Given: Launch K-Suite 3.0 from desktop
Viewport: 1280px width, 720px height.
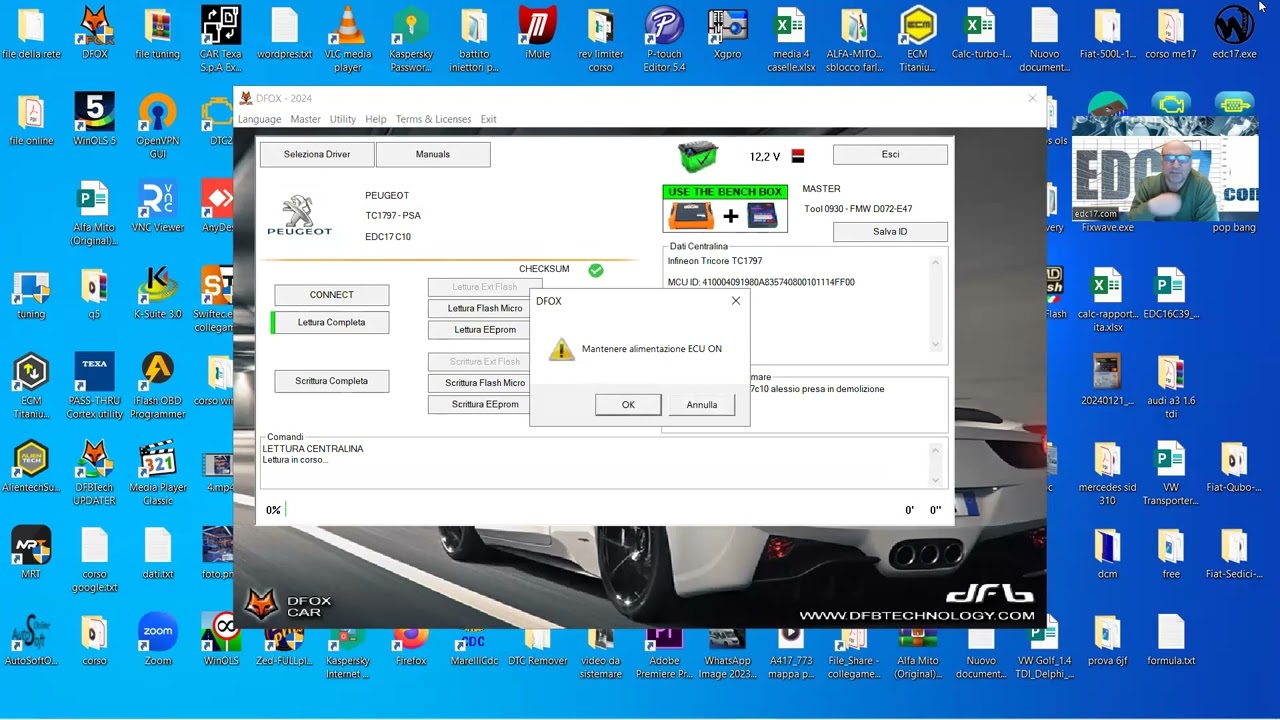Looking at the screenshot, I should (x=158, y=293).
